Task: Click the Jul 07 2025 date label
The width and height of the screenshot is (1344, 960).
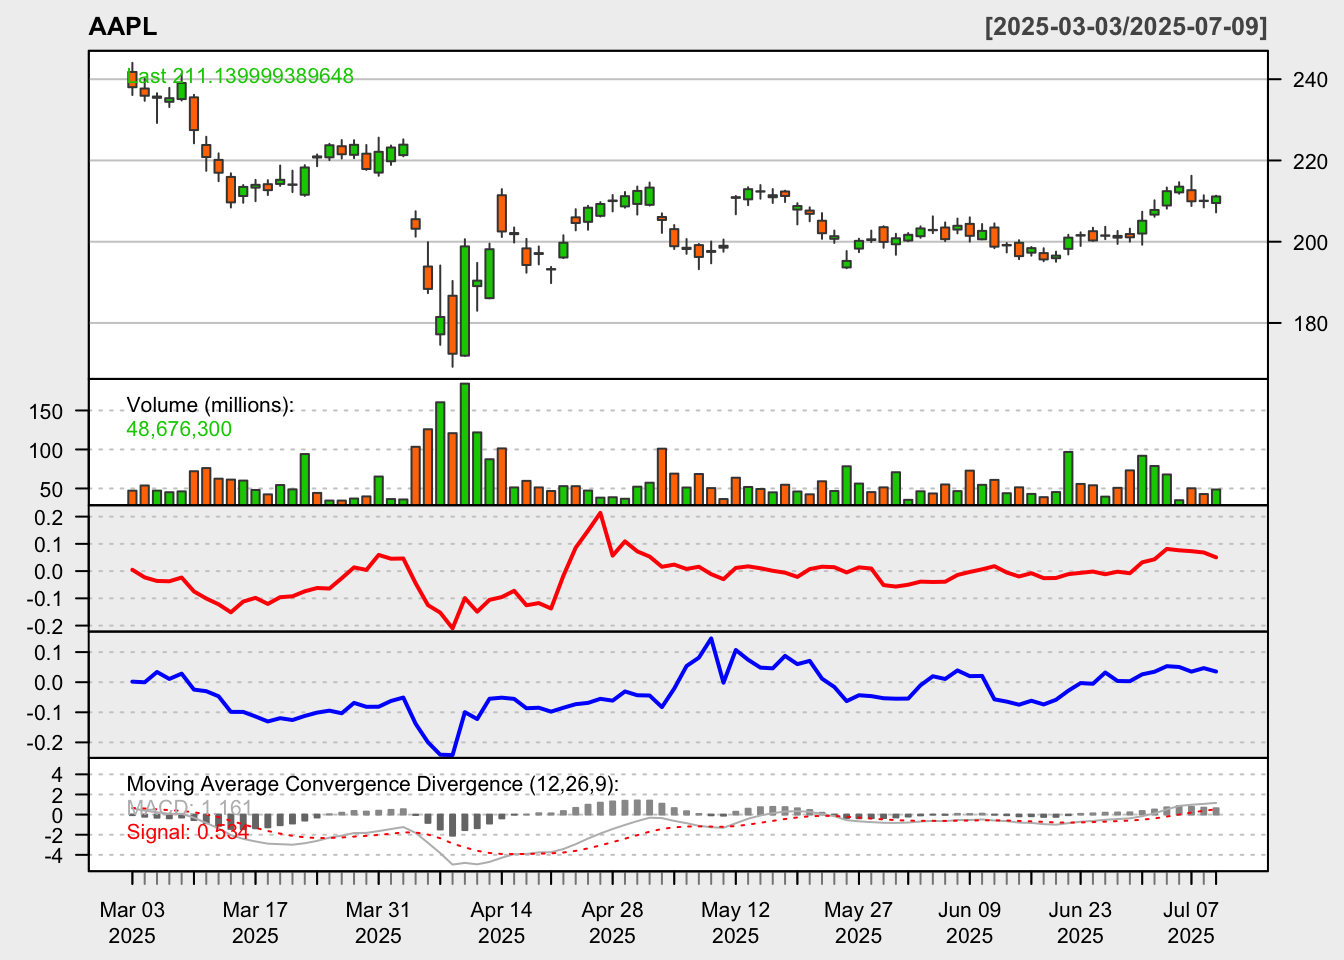Action: [x=1191, y=922]
